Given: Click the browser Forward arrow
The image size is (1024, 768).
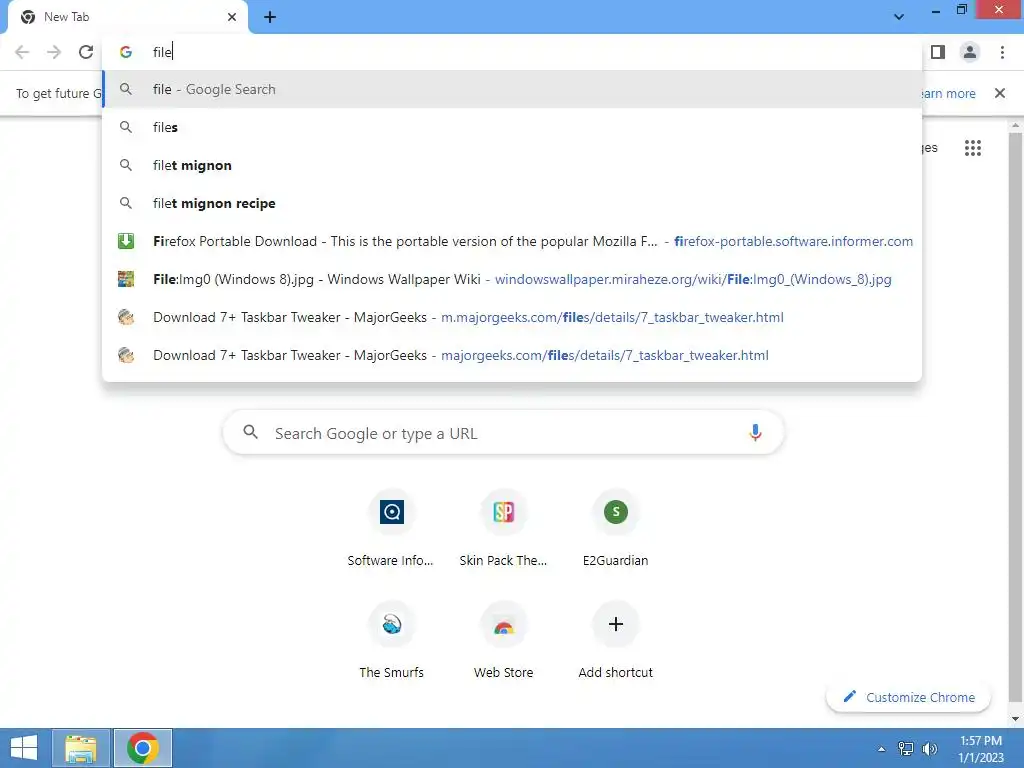Looking at the screenshot, I should click(x=54, y=52).
